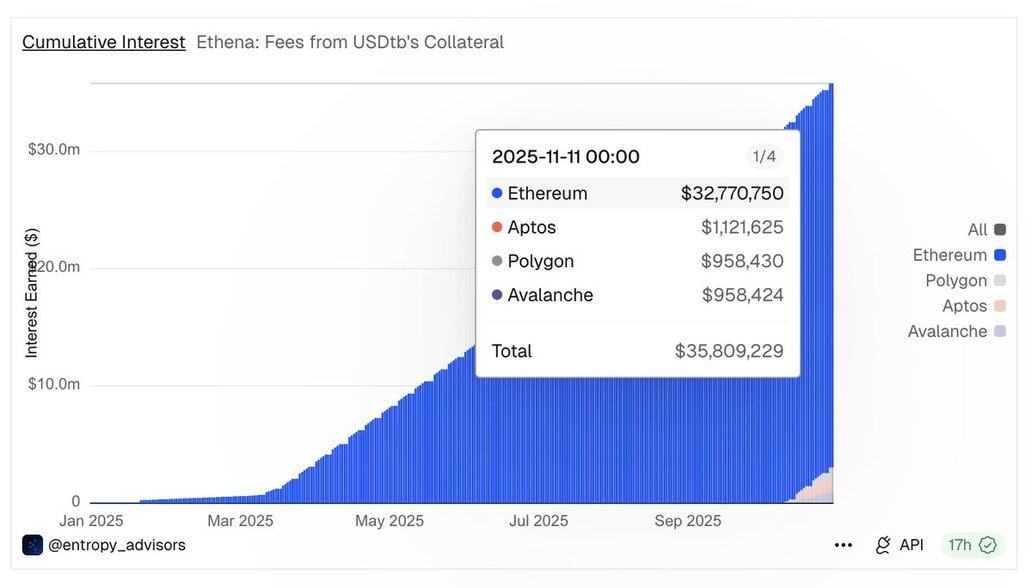Screen dimensions: 1032x588
Task: Click the 1/4 tooltip page indicator
Action: point(764,157)
